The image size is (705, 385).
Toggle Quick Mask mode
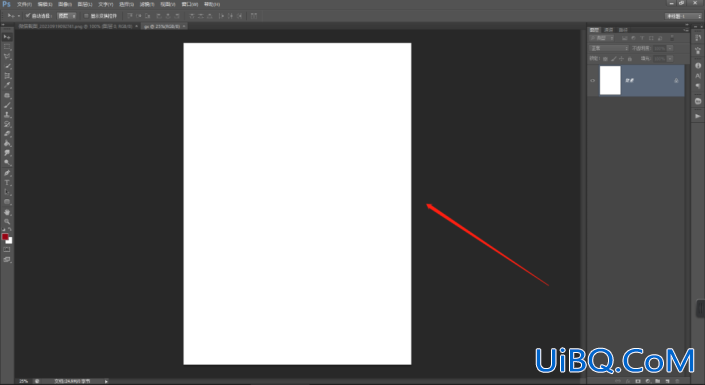point(7,250)
